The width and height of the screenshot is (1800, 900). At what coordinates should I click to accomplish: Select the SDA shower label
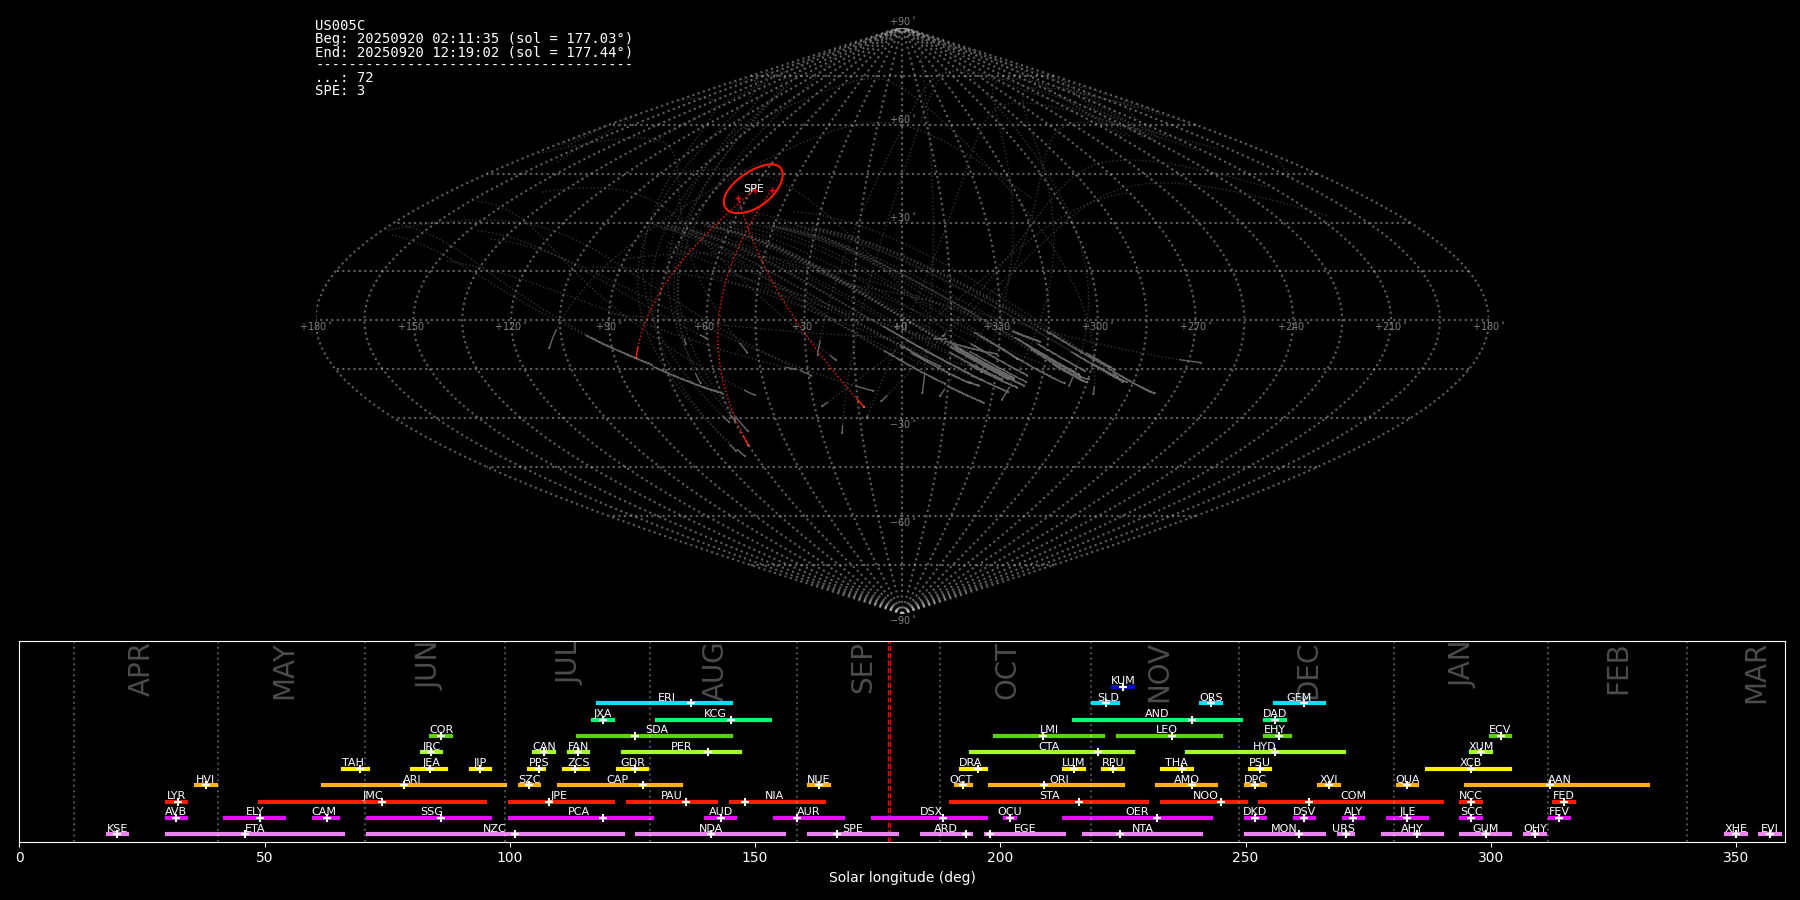[657, 730]
